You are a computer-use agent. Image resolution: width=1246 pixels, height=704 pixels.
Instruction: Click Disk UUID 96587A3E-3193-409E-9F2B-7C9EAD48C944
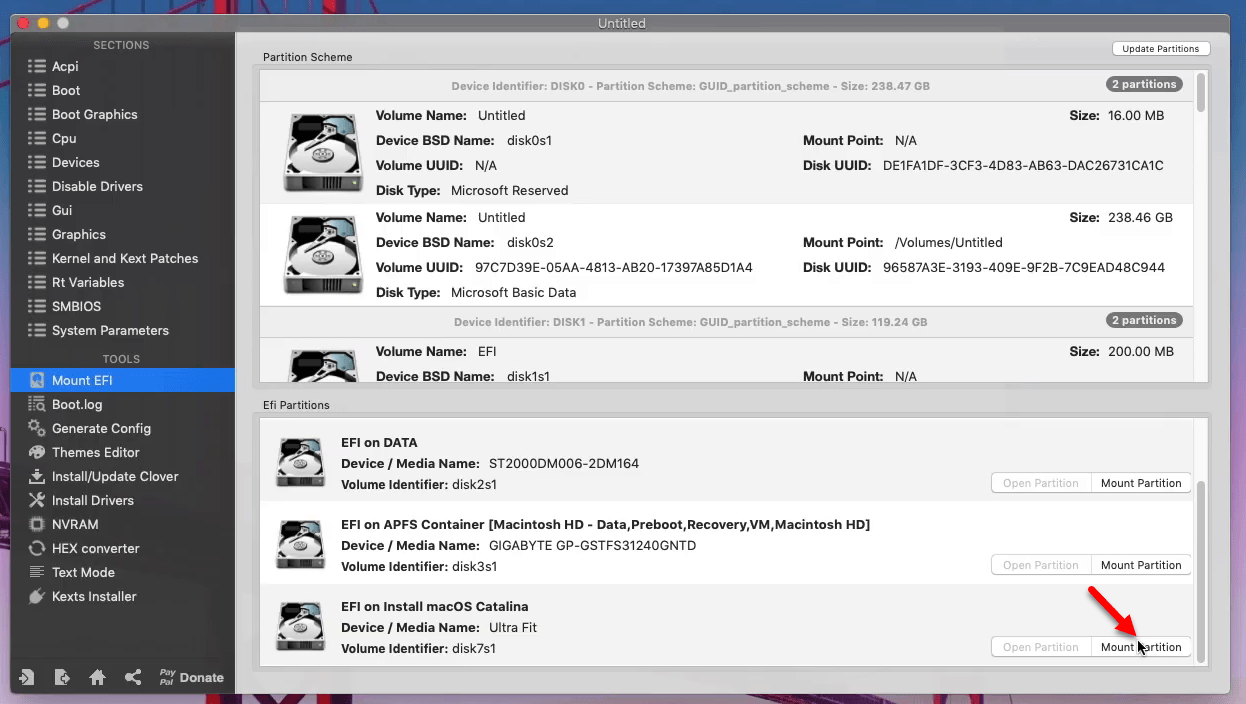tap(1024, 268)
